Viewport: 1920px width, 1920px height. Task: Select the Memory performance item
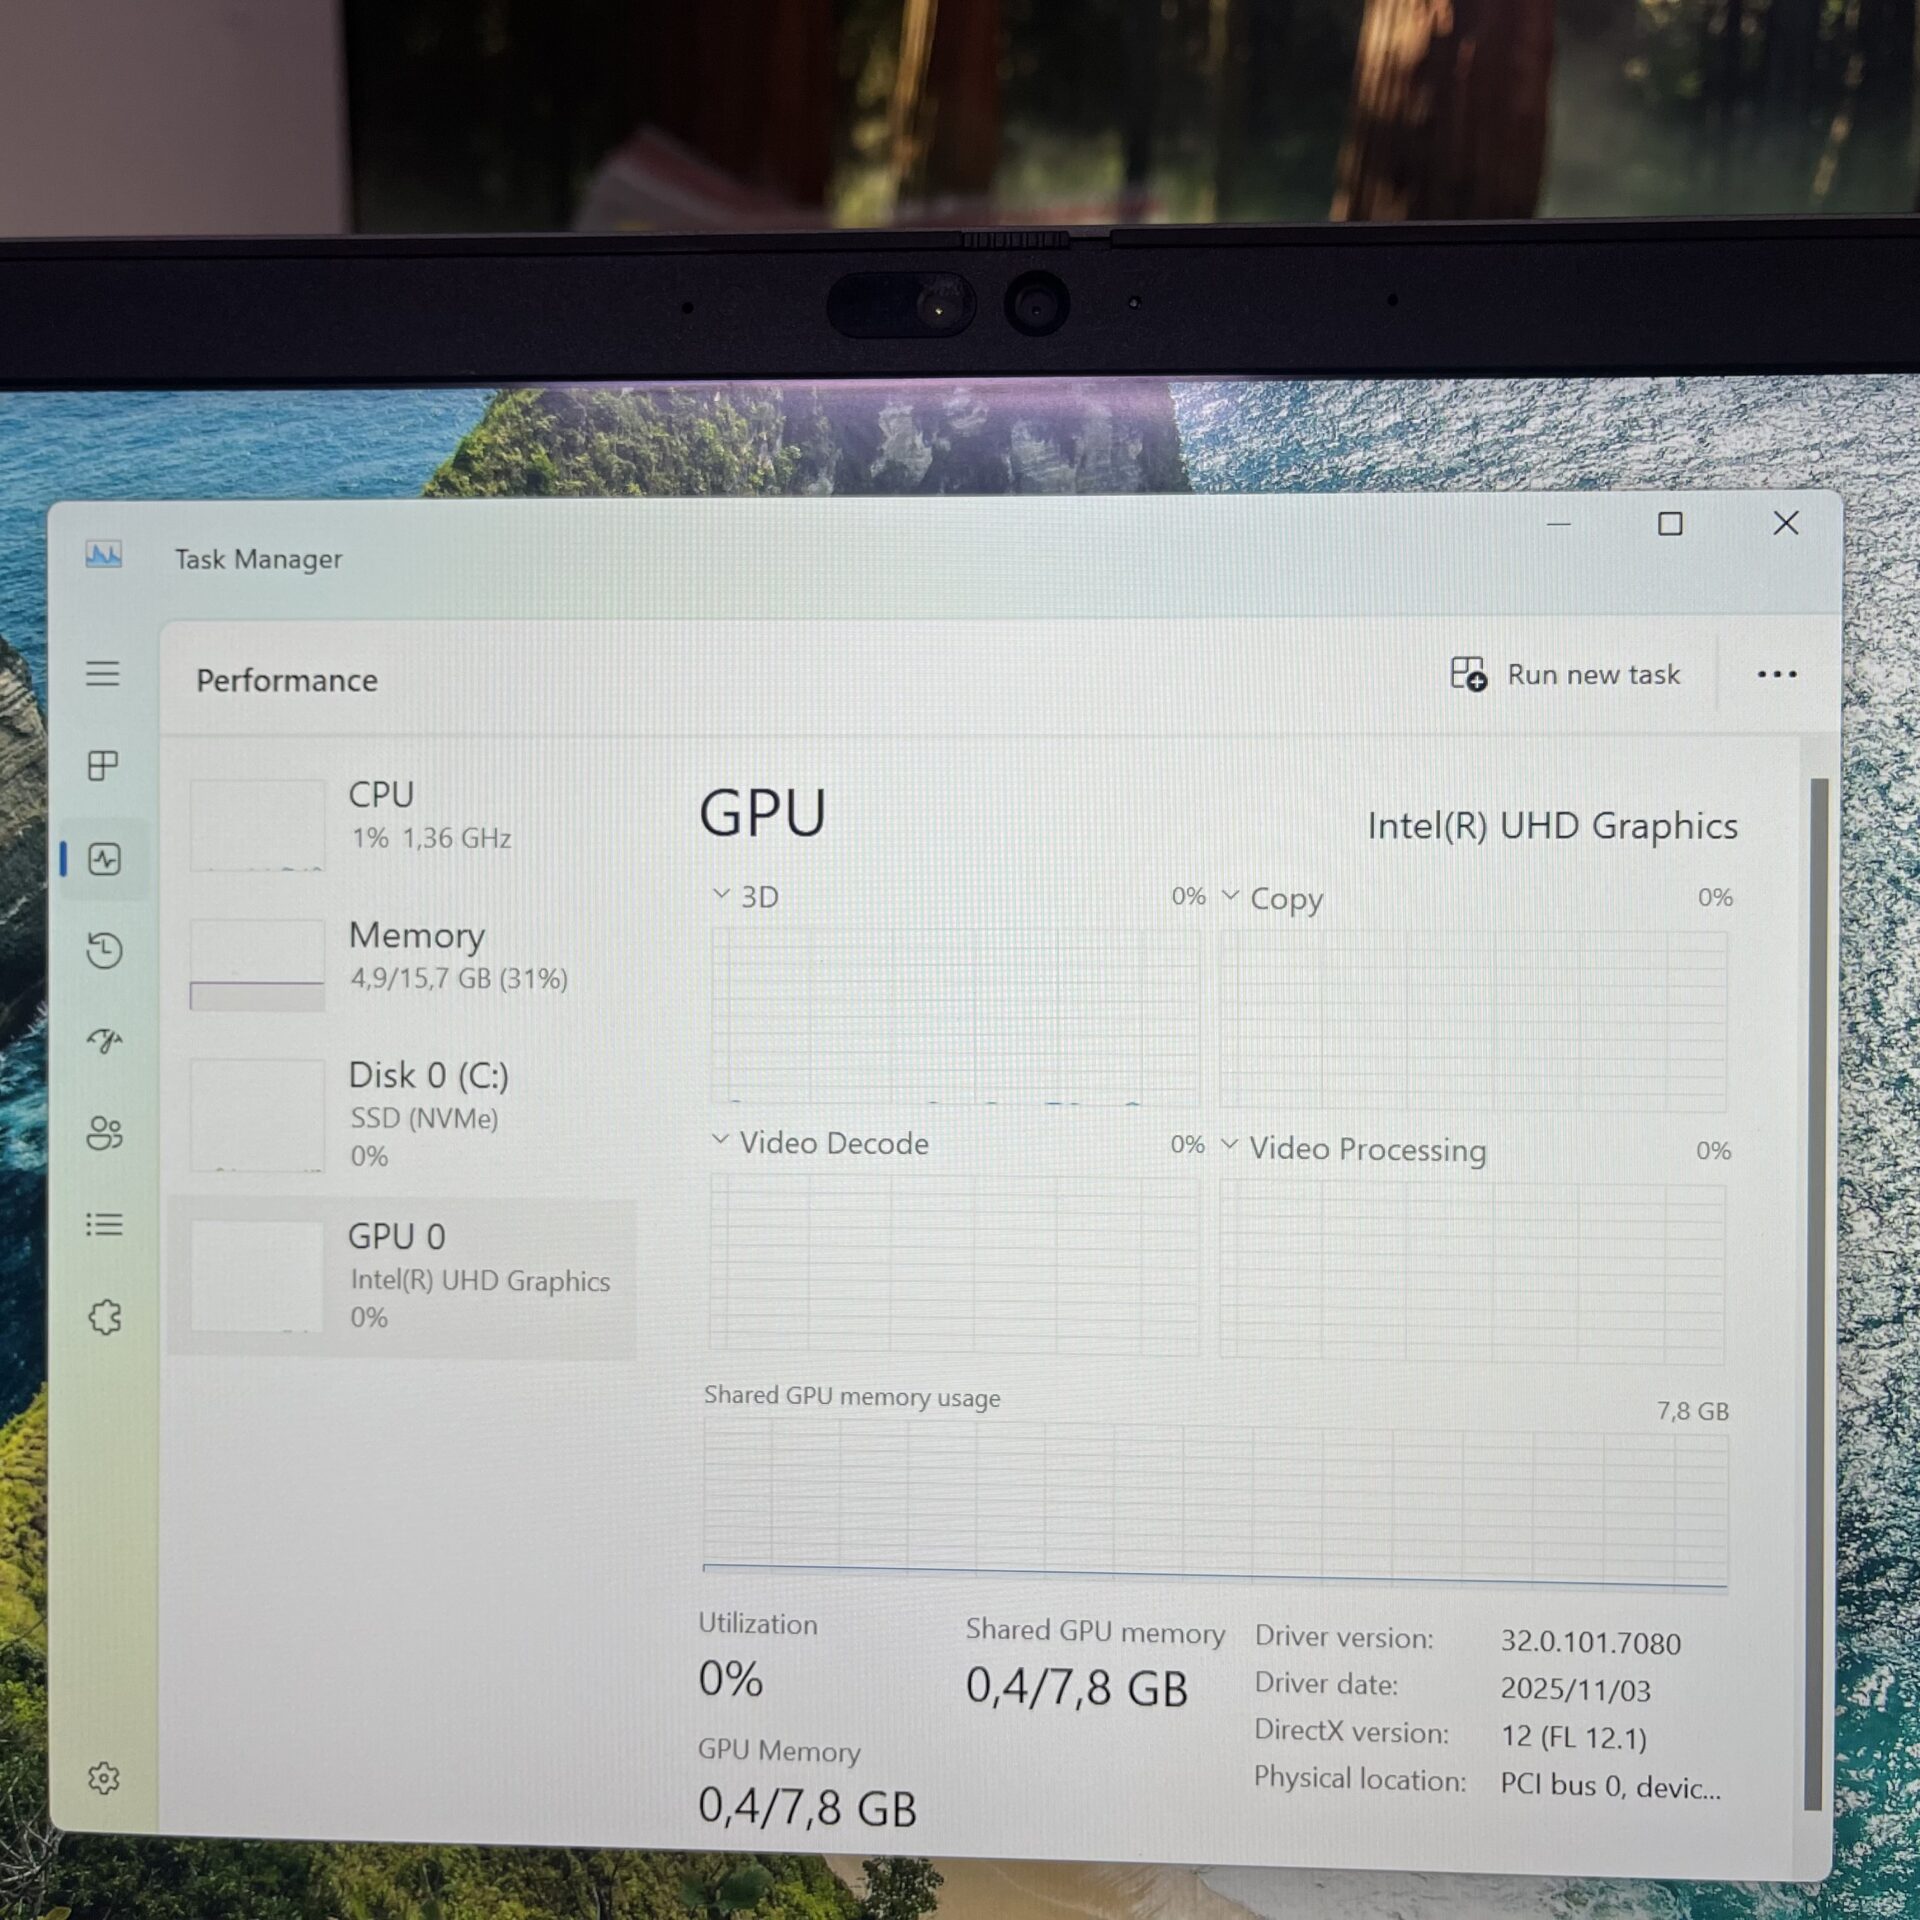click(x=404, y=964)
